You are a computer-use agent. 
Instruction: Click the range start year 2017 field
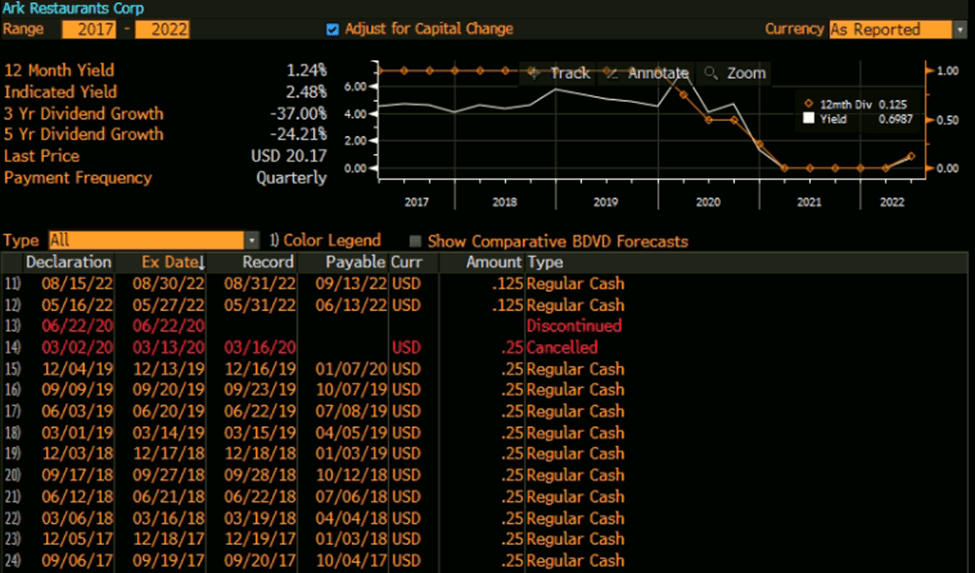(x=89, y=29)
